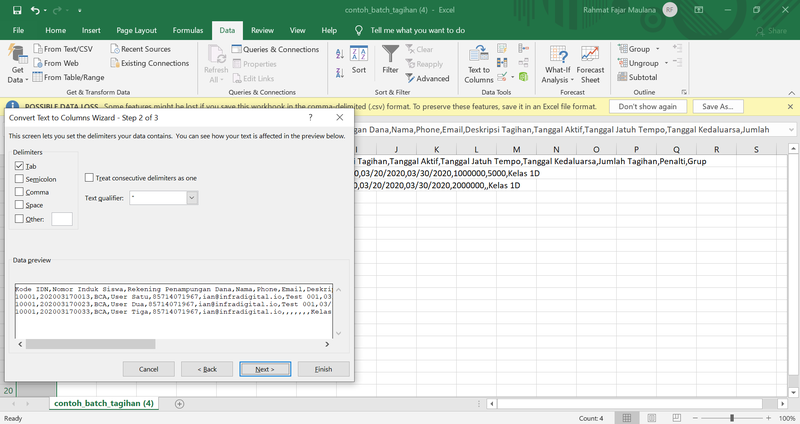Click zoom out minus button

(x=695, y=418)
